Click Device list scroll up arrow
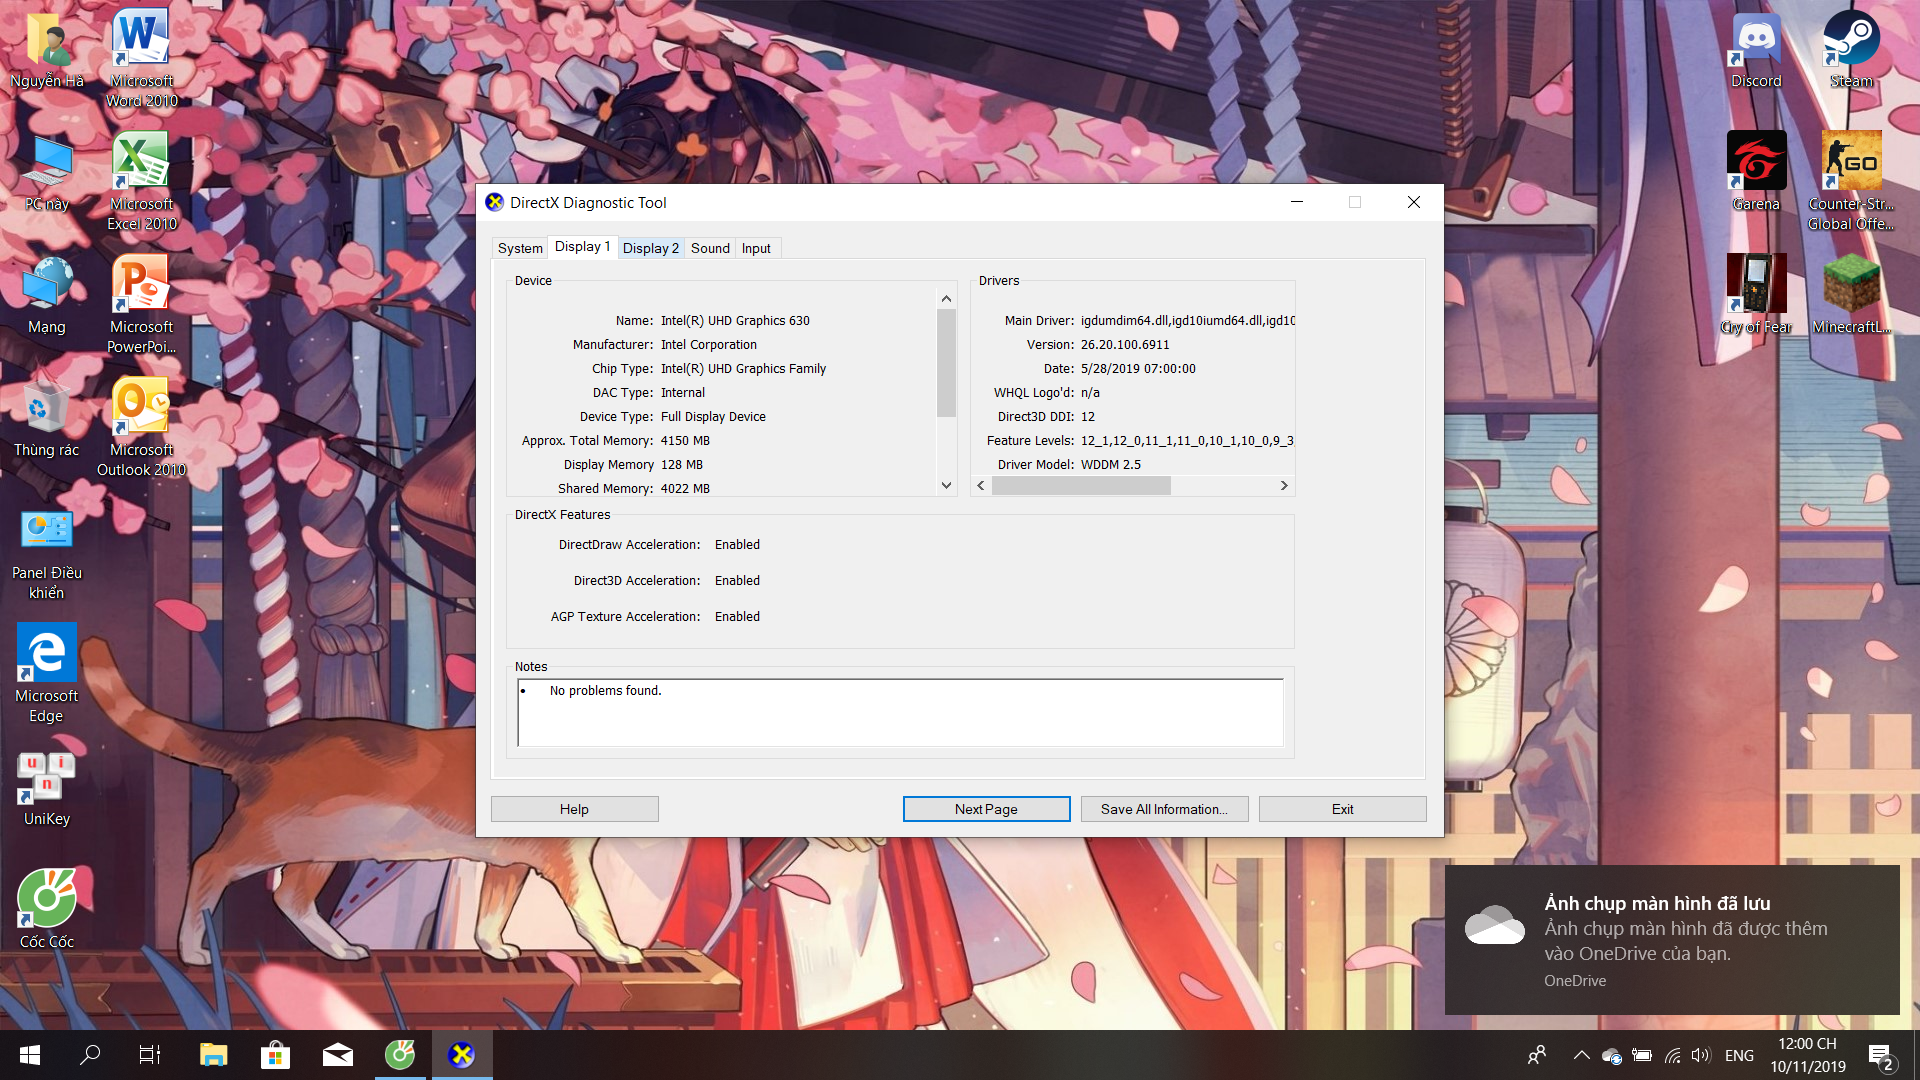The height and width of the screenshot is (1080, 1920). pyautogui.click(x=946, y=298)
